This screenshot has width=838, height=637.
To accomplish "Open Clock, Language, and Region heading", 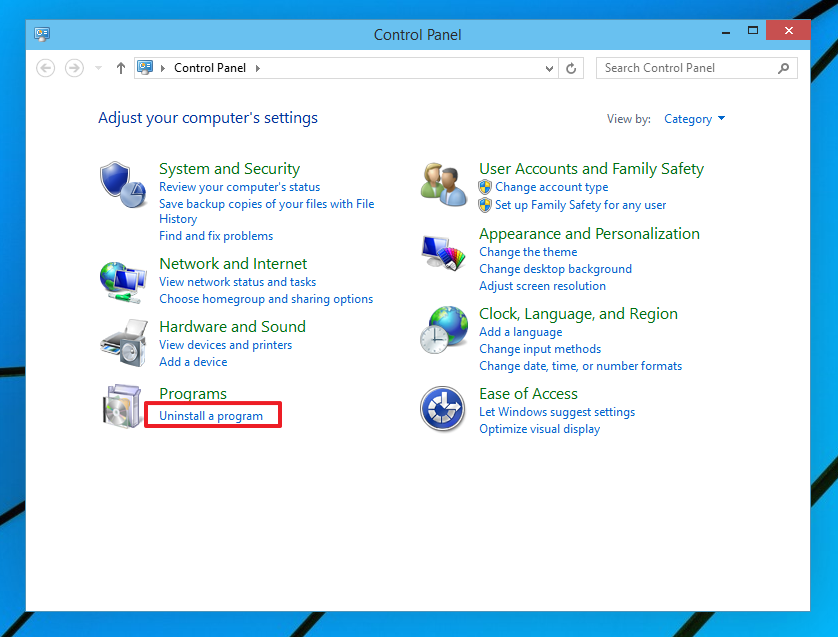I will click(578, 314).
